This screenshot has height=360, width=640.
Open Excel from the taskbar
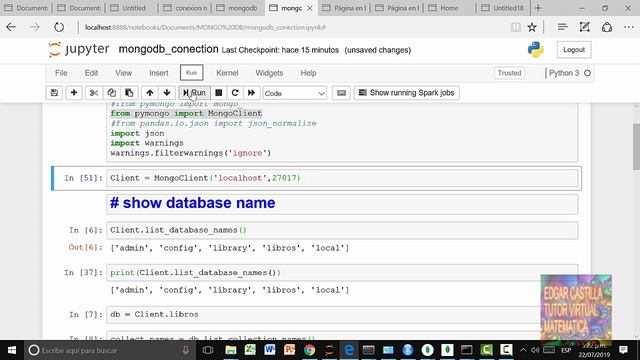click(250, 350)
